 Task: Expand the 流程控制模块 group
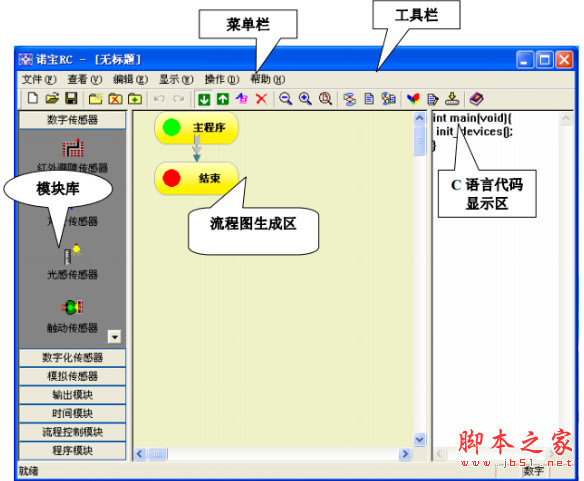click(x=72, y=432)
